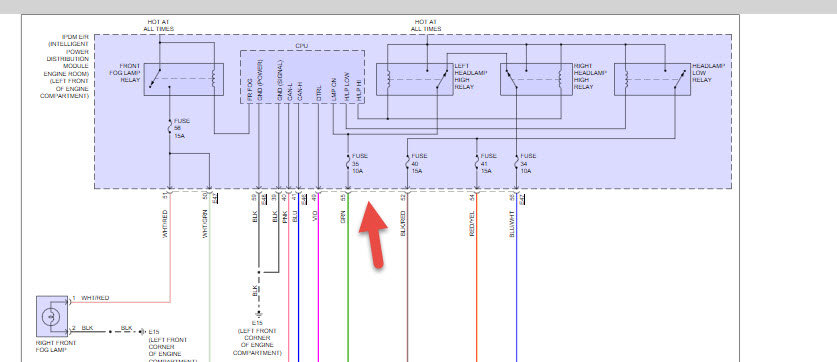The width and height of the screenshot is (837, 362).
Task: Click the Right Front Fog Lamp bulb symbol
Action: click(52, 317)
